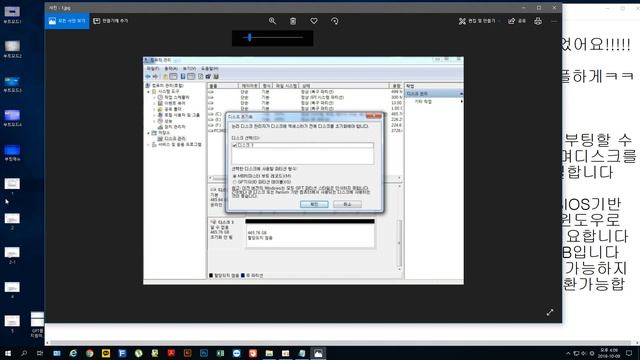Go to 모든 사진 보기 (see all photos)
This screenshot has width=640, height=360.
[67, 21]
